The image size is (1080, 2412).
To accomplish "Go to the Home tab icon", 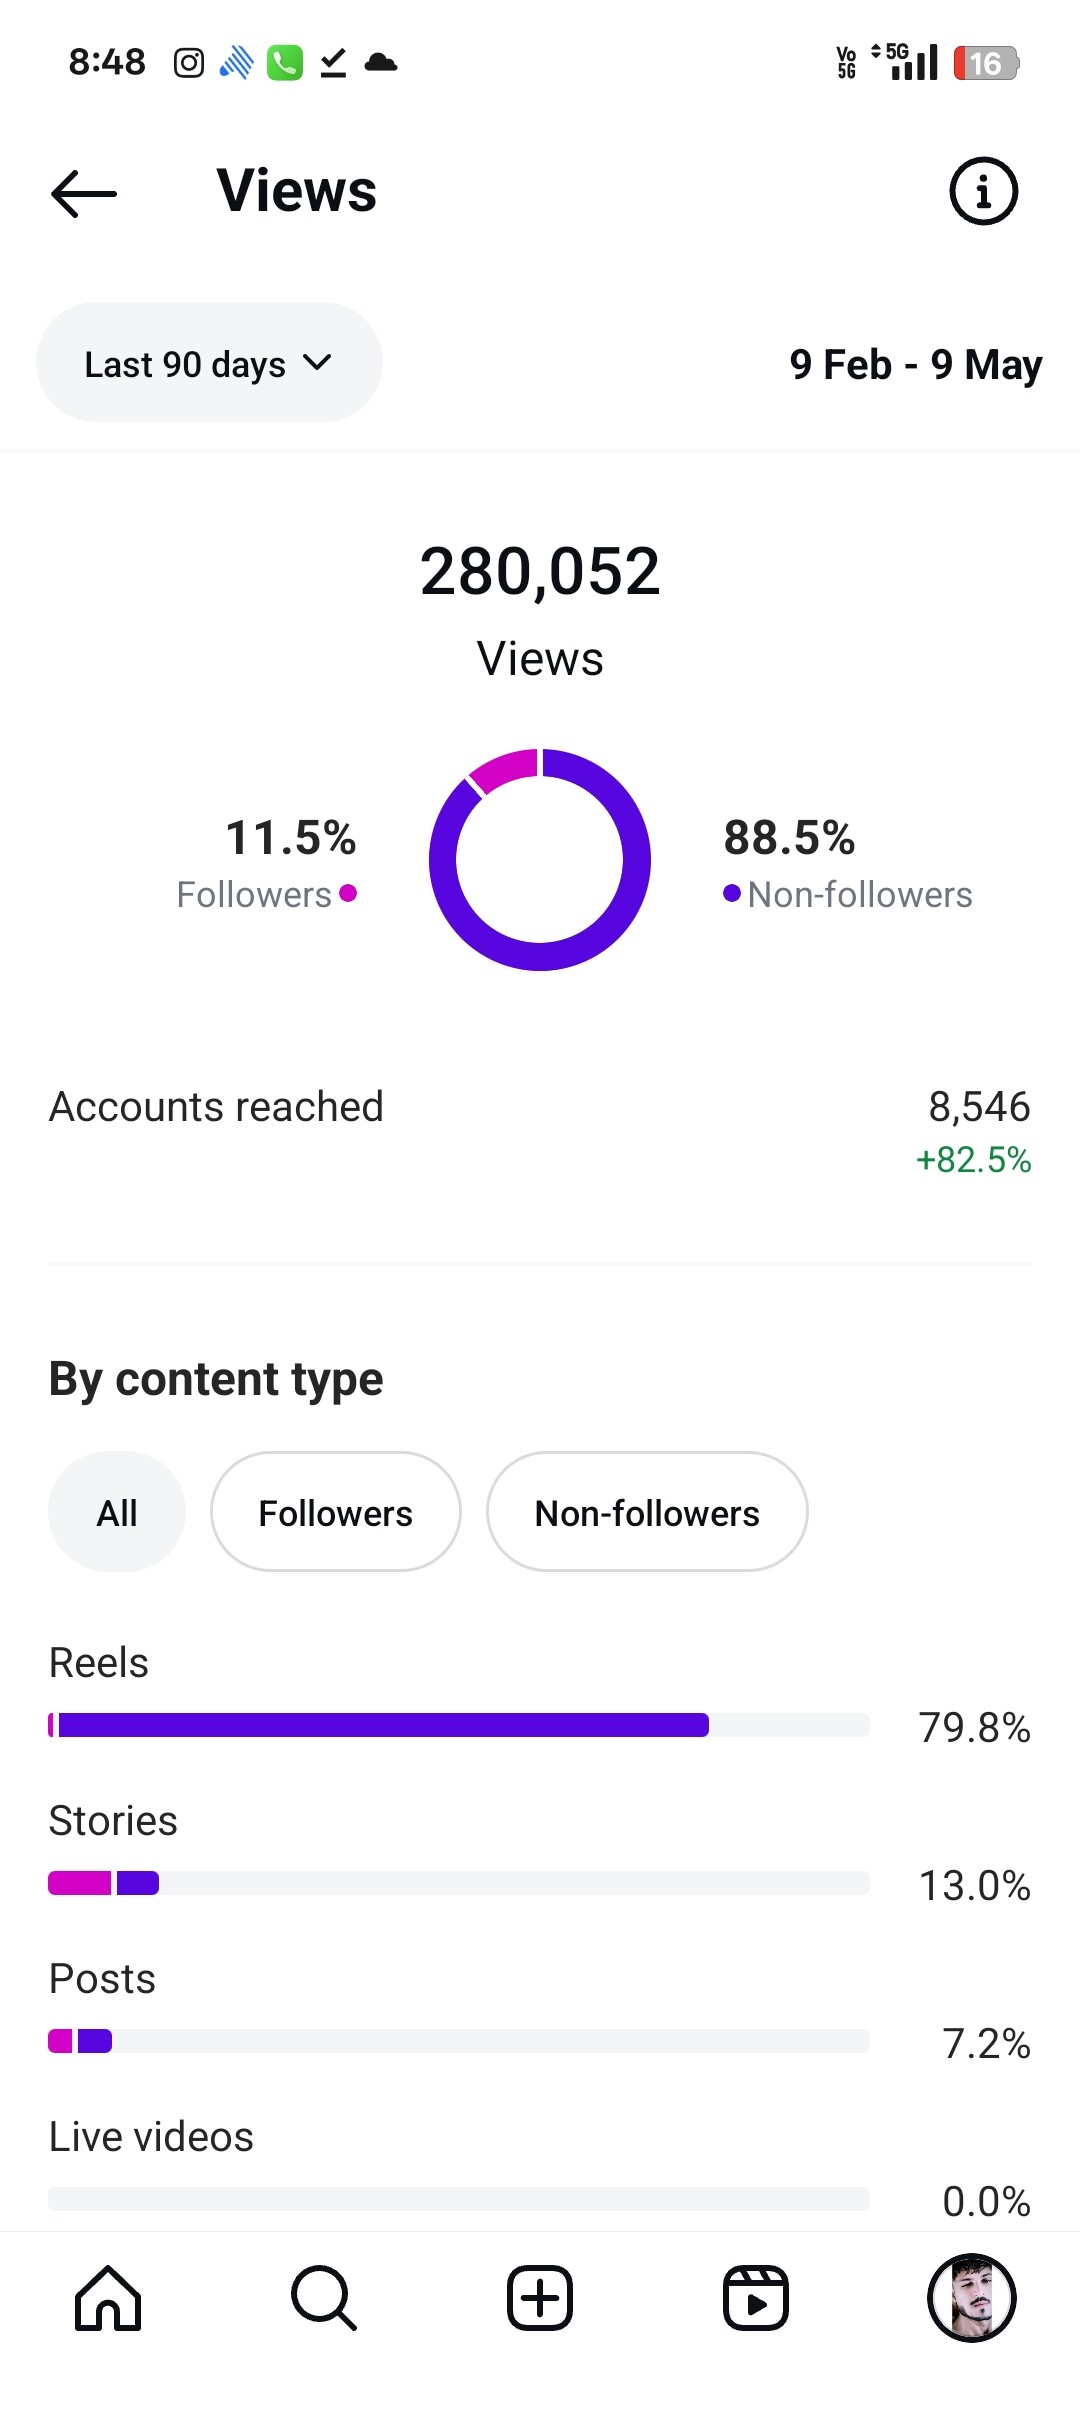I will [x=108, y=2298].
